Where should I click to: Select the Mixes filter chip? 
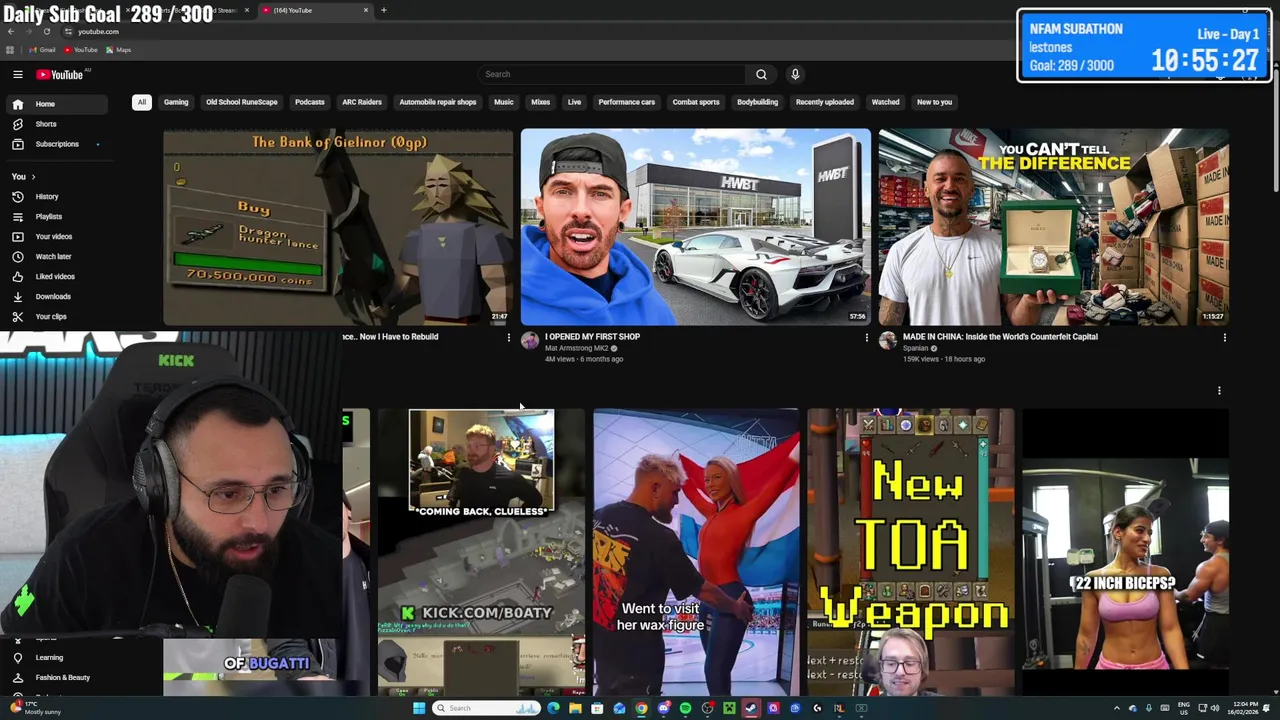[541, 102]
